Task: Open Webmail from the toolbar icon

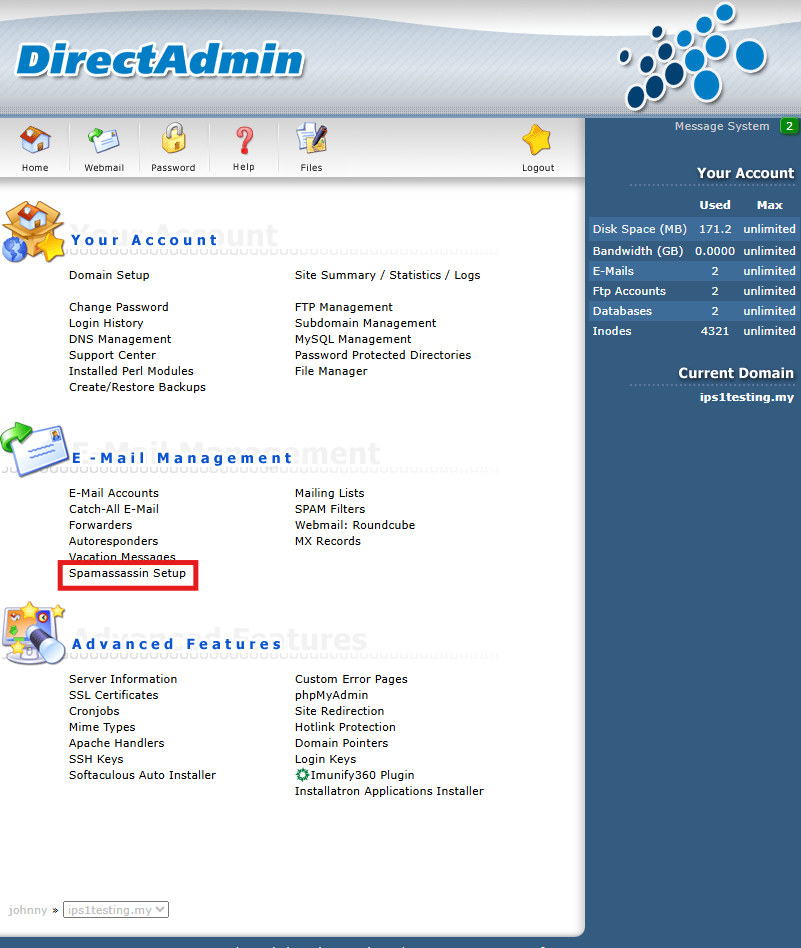Action: (103, 141)
